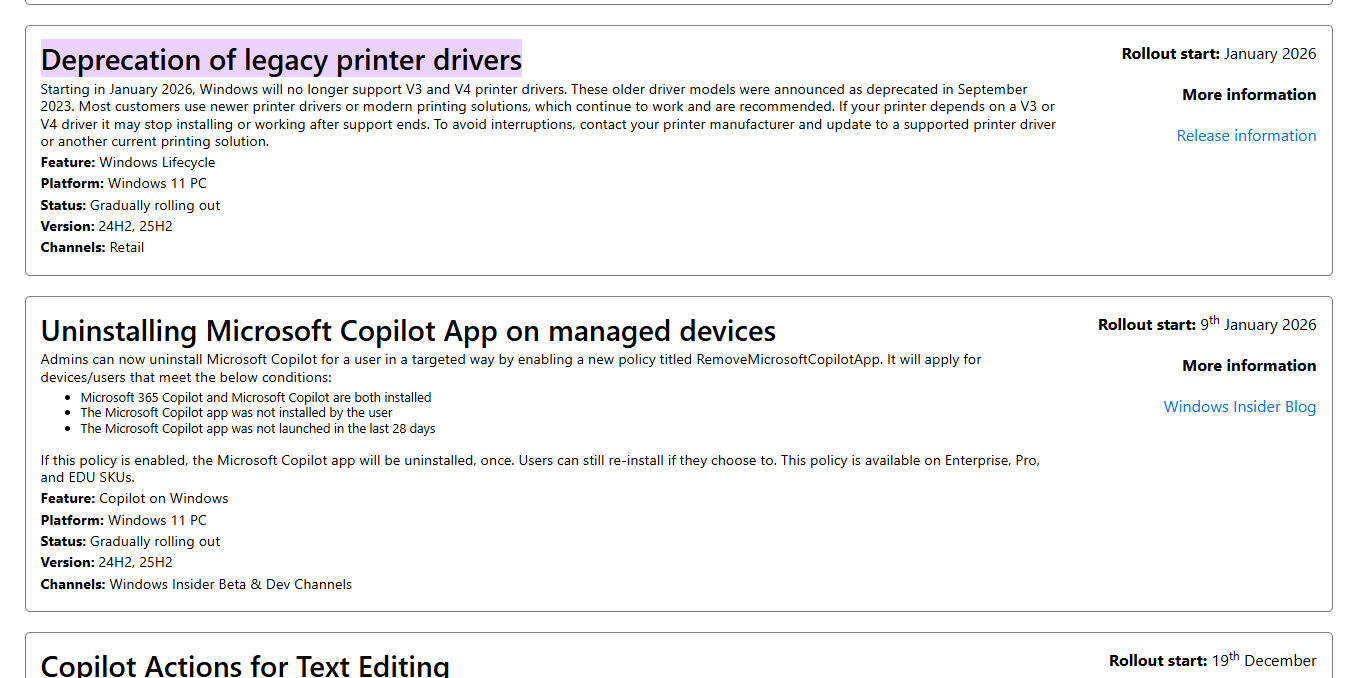Click 'Feature: Windows Lifecycle' line

click(x=128, y=162)
